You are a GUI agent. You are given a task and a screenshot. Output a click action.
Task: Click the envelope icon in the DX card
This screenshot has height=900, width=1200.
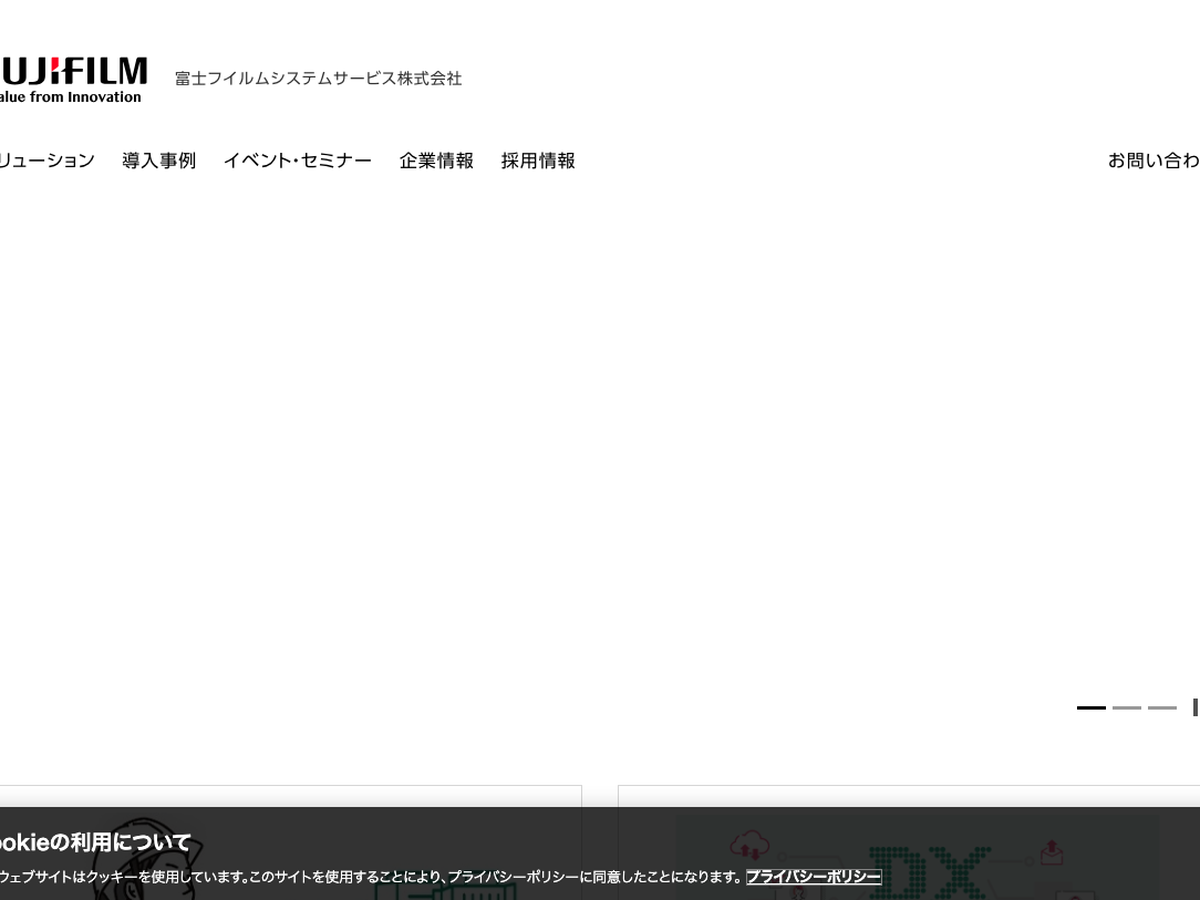[1051, 853]
